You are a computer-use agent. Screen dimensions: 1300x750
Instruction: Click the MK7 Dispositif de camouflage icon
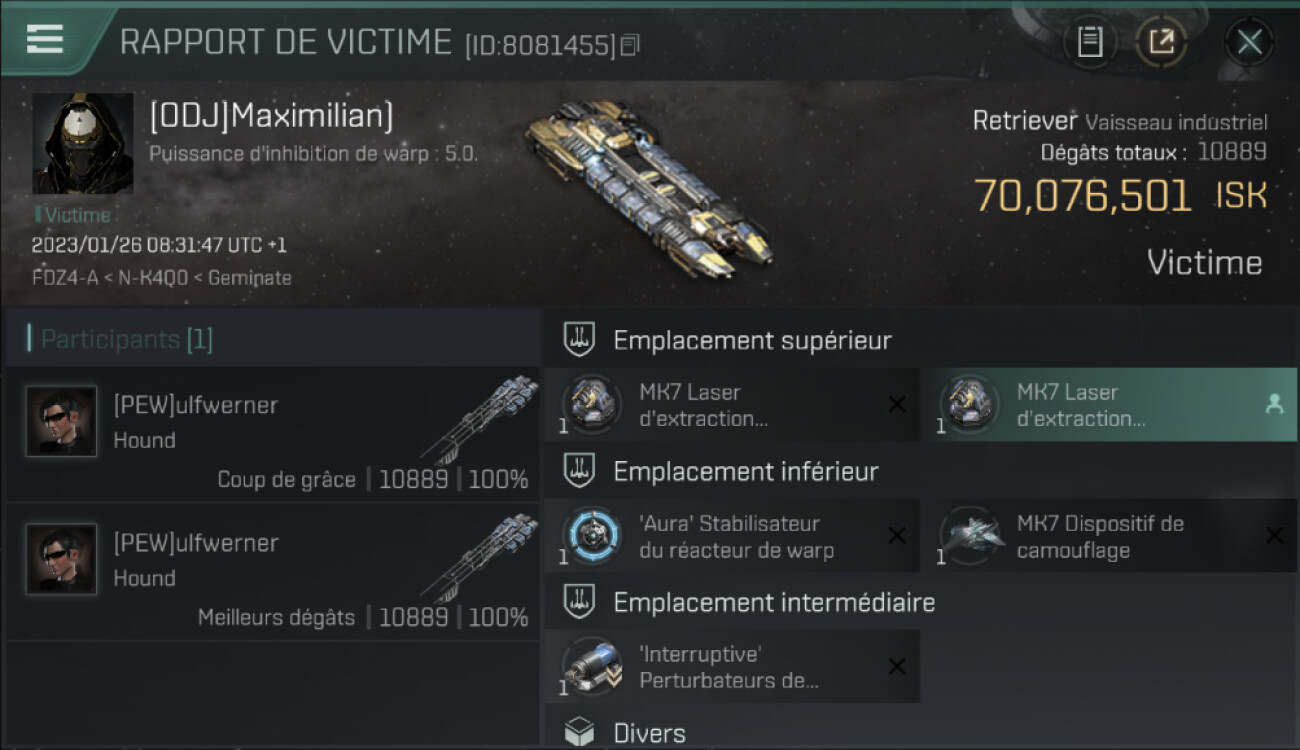[969, 535]
